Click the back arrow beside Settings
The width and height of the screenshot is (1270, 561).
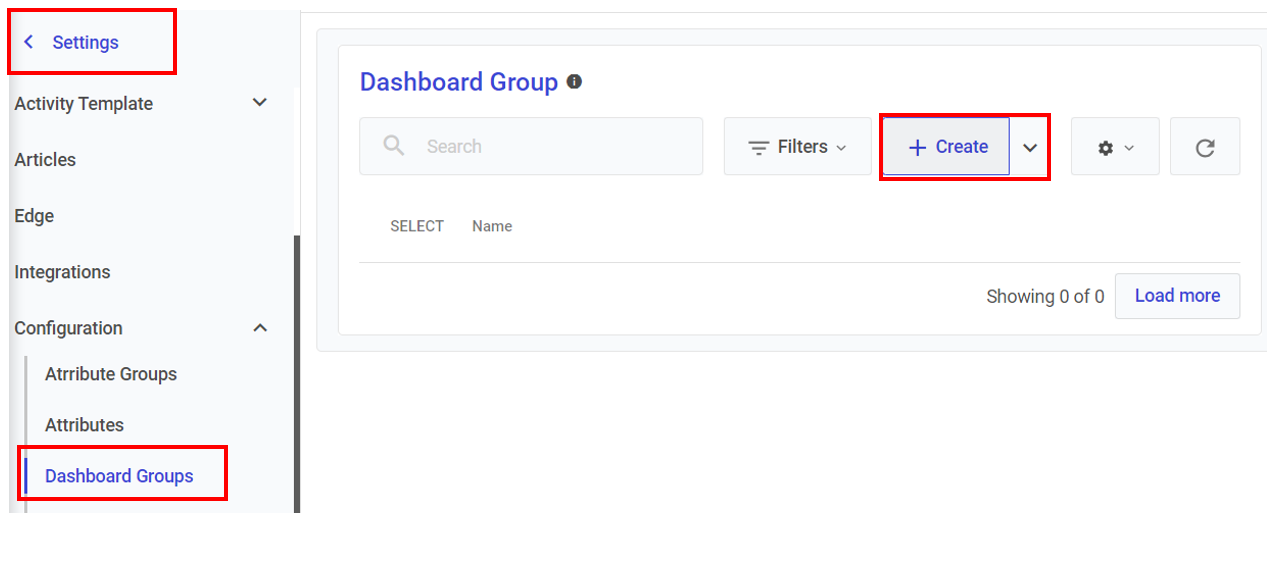pyautogui.click(x=29, y=42)
